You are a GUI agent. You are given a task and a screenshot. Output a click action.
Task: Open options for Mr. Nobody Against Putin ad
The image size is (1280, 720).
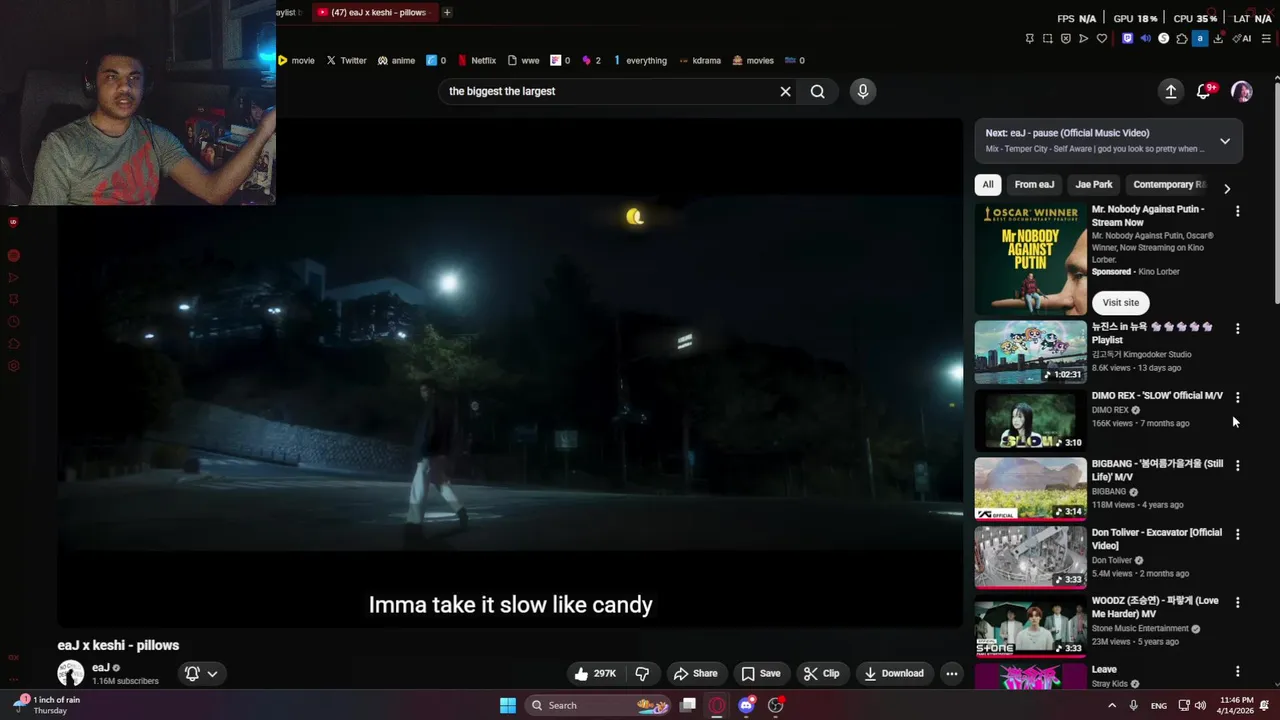tap(1237, 211)
